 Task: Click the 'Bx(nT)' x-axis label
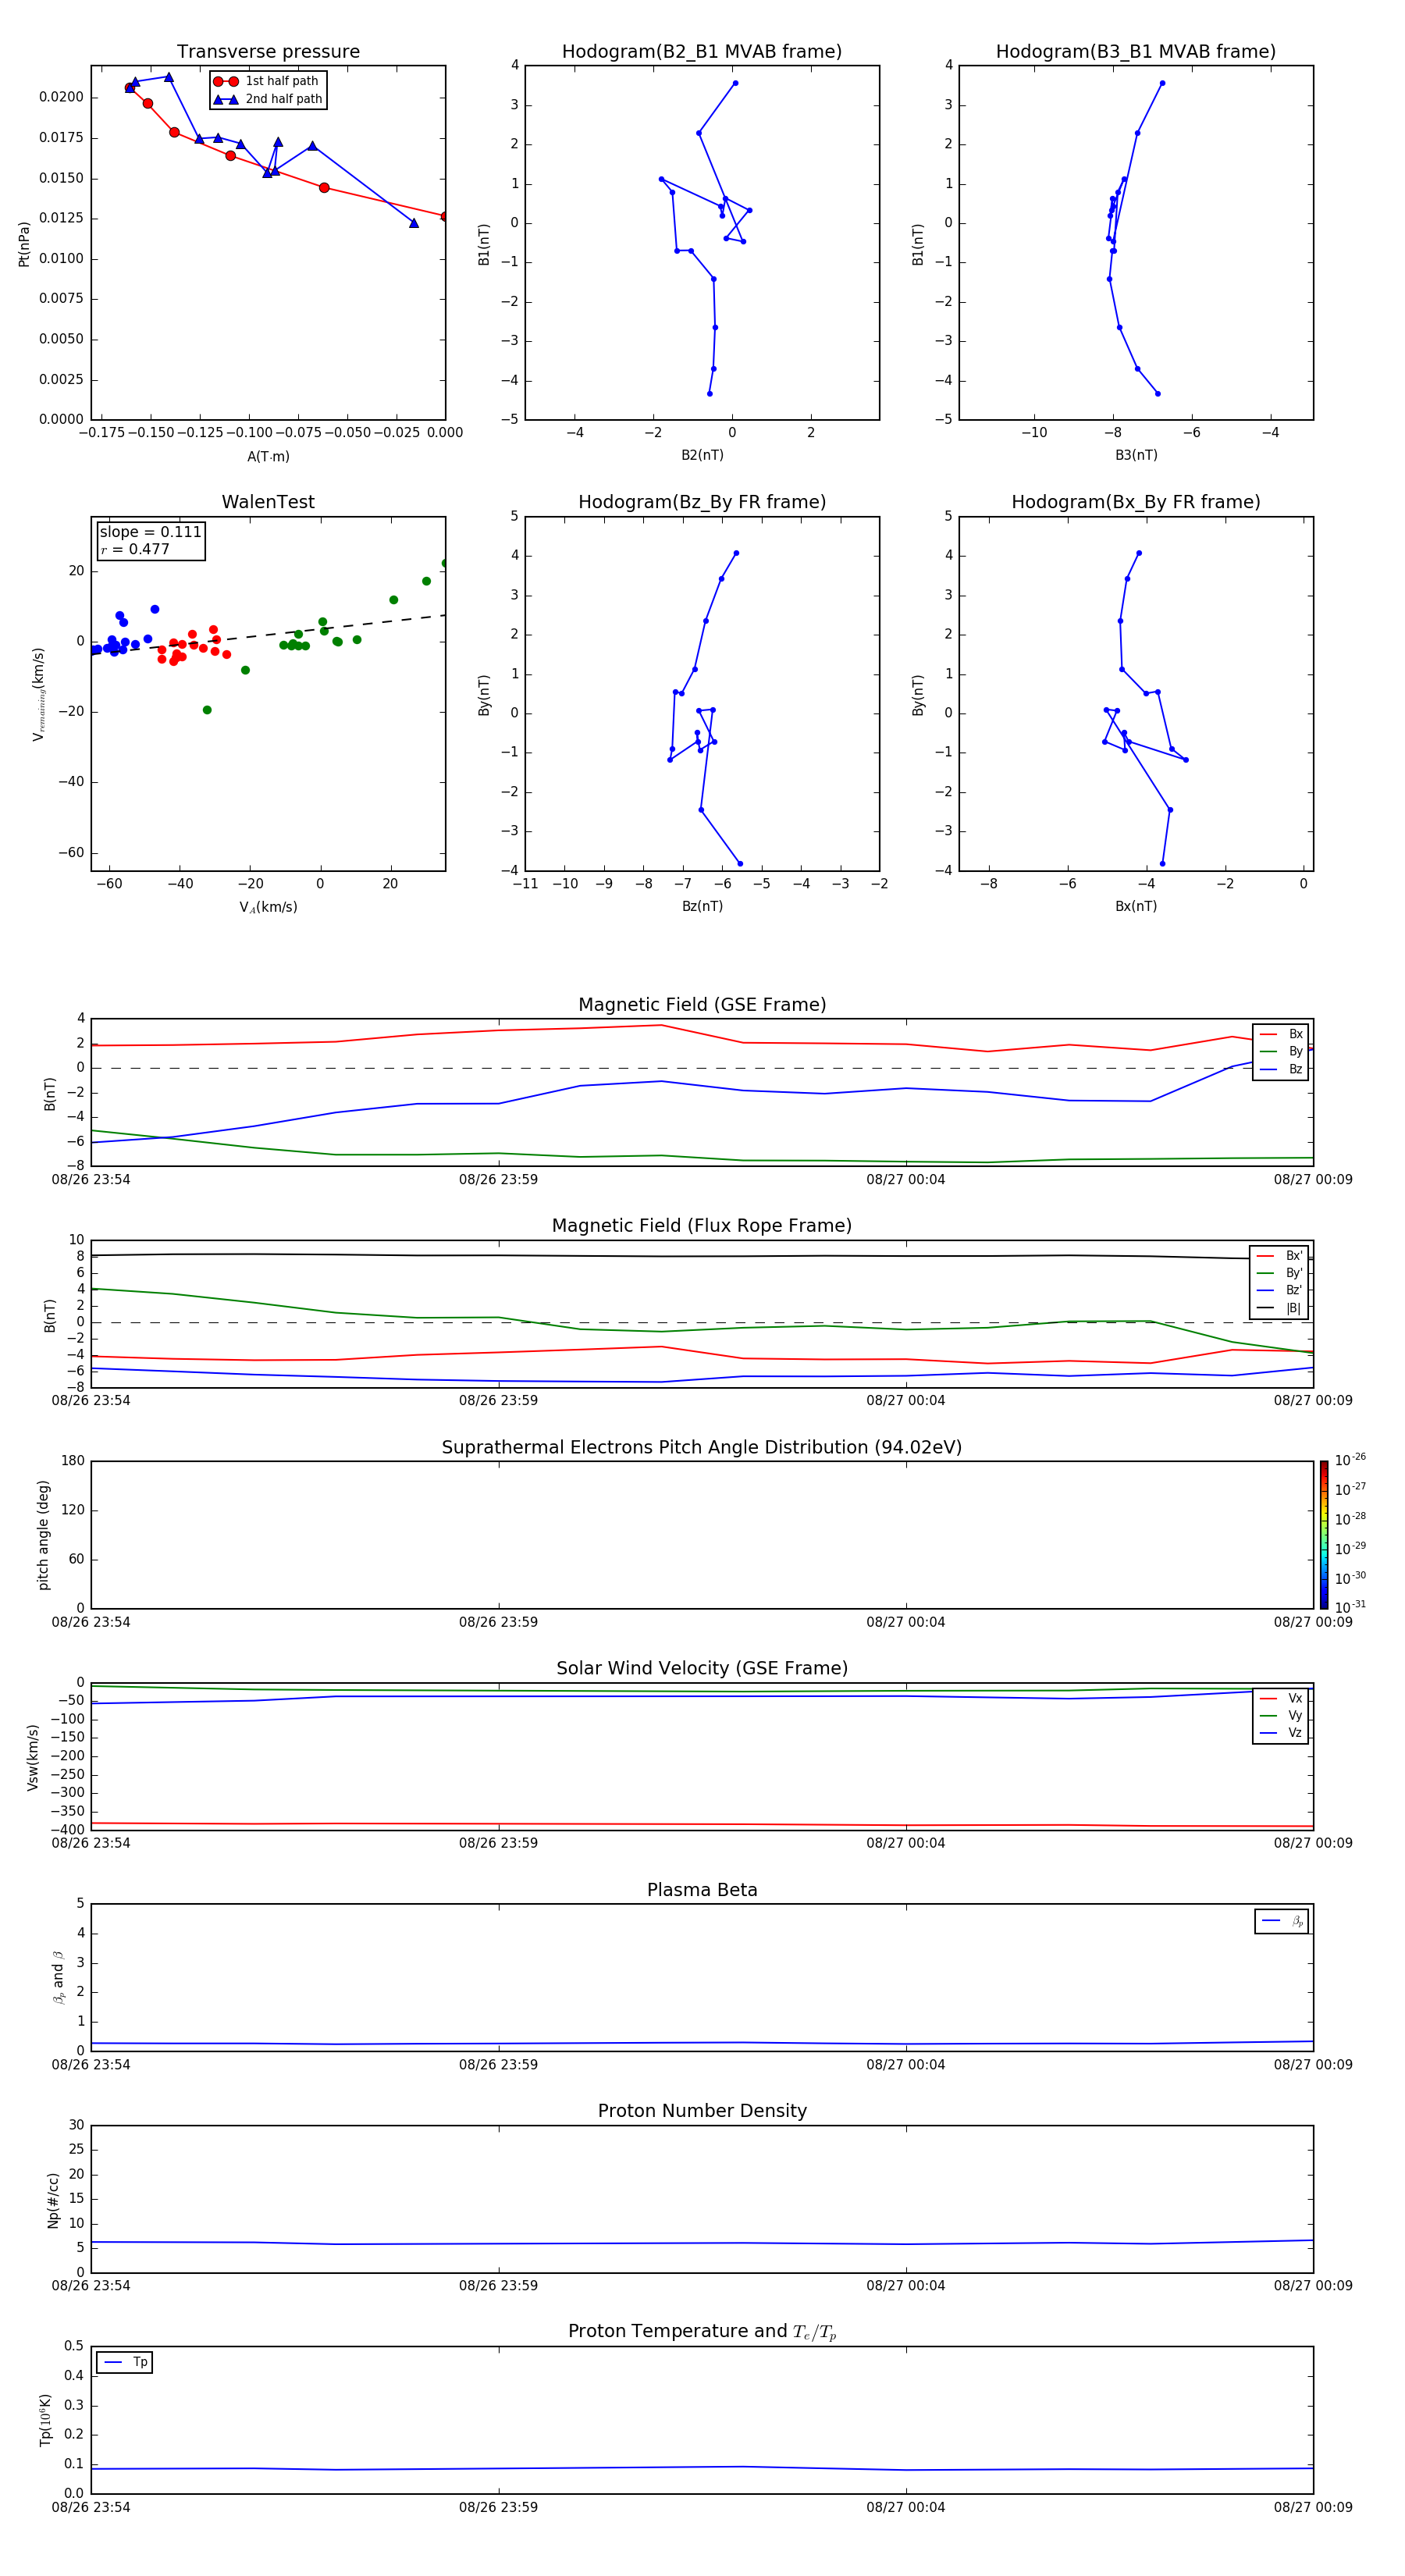1136,906
